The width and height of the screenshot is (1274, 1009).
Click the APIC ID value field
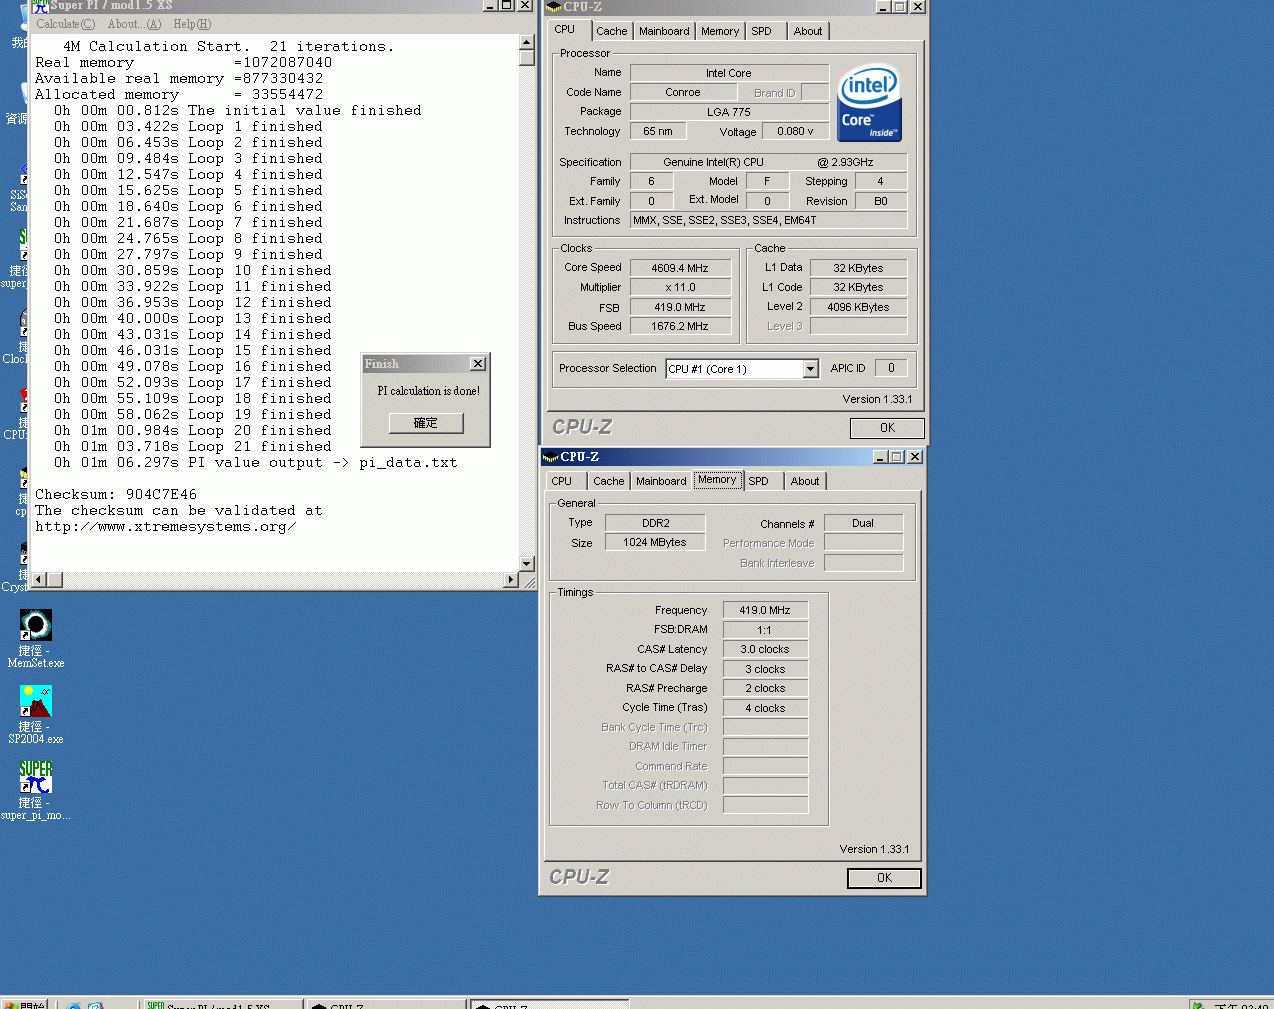coord(891,368)
